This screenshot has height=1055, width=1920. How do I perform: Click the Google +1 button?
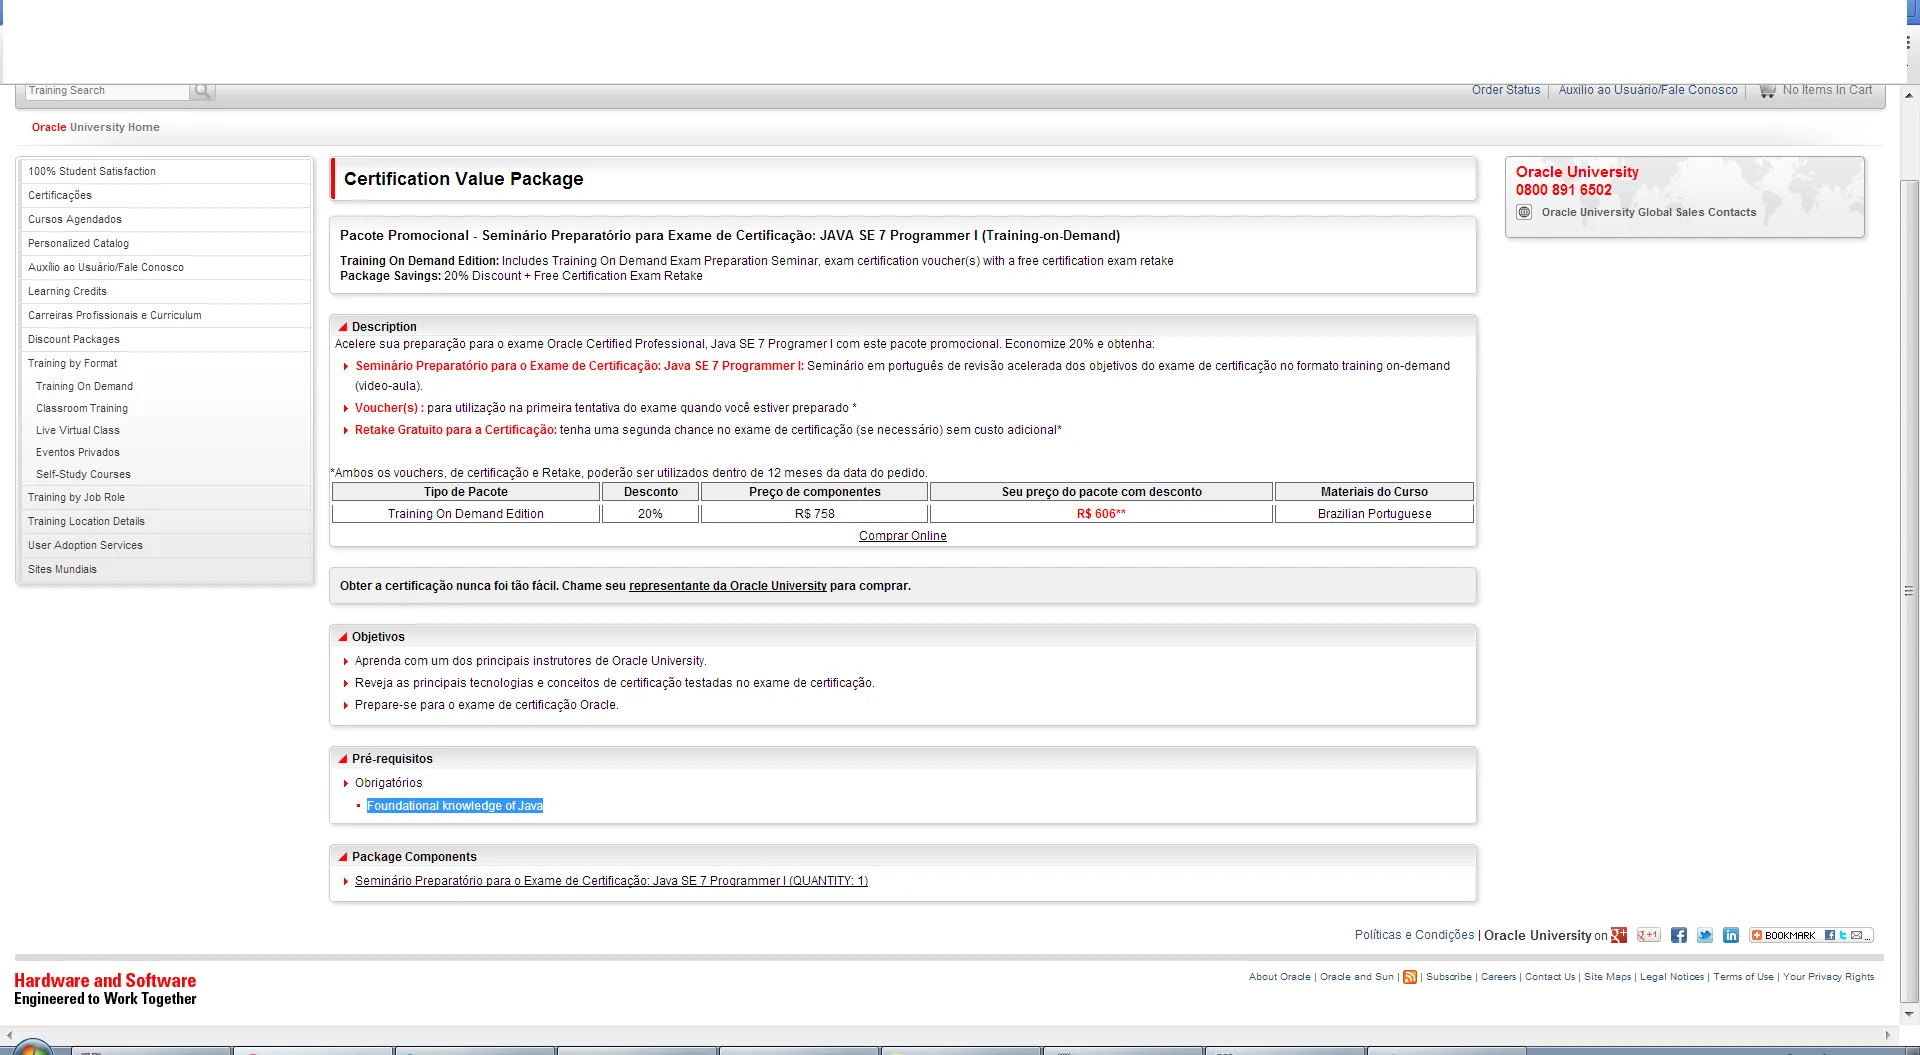(x=1648, y=935)
